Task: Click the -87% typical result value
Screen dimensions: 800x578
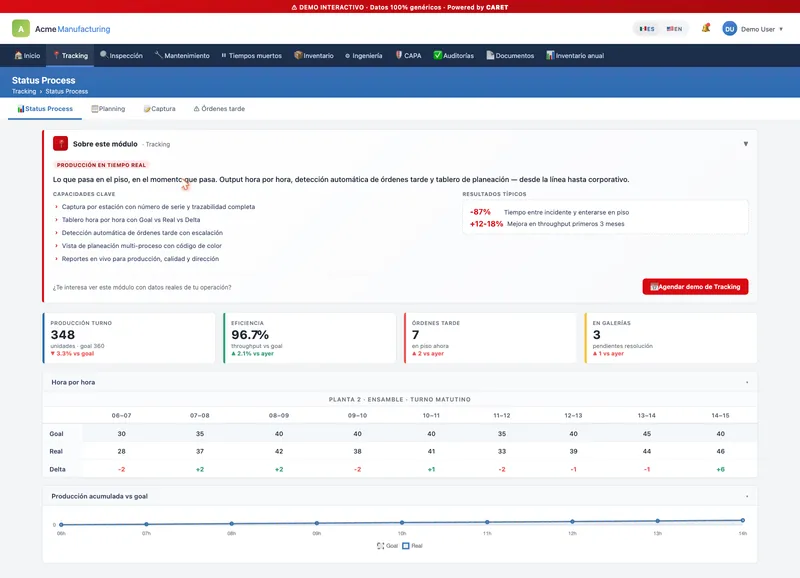Action: tap(480, 212)
